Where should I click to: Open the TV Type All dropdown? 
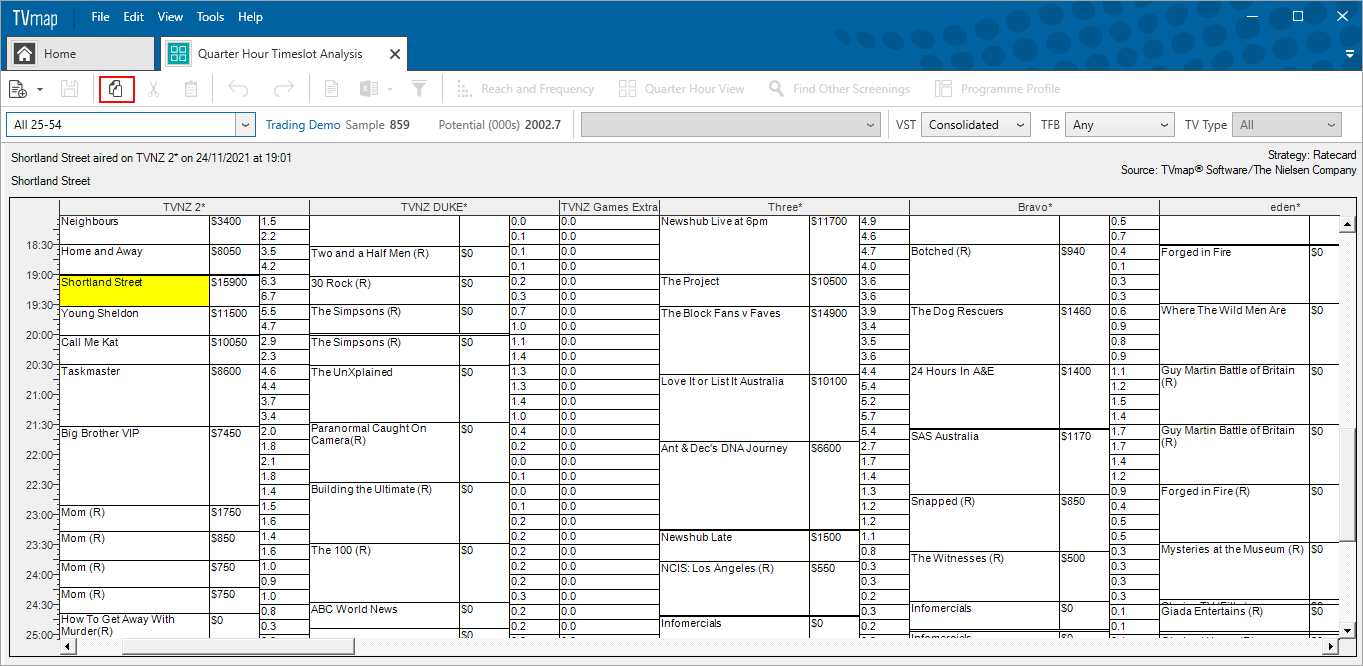pos(1287,125)
